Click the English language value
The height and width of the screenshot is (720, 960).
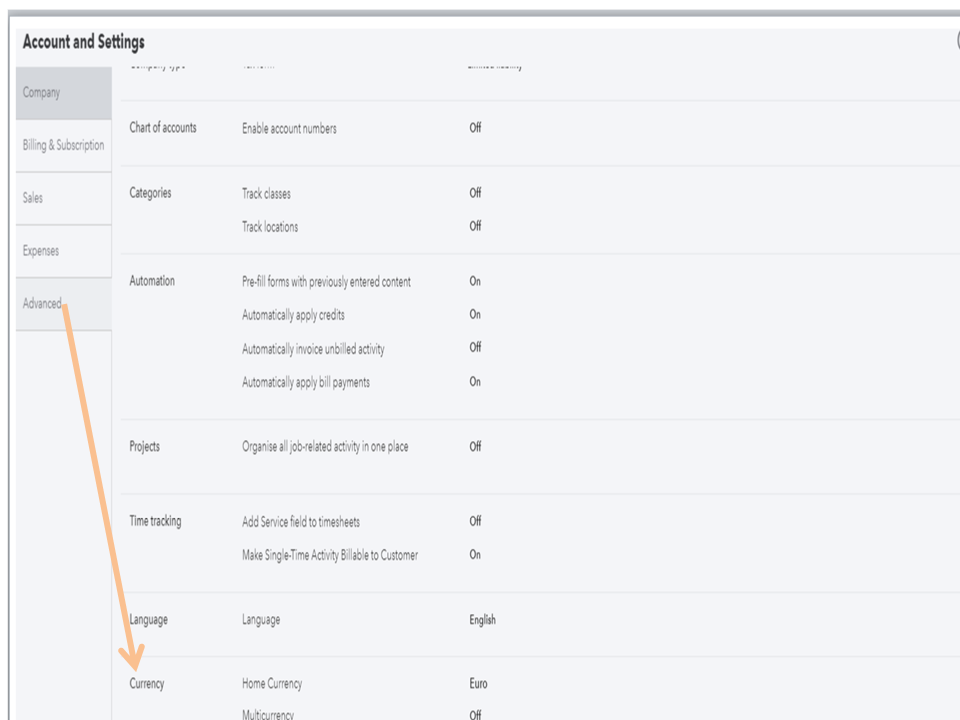tap(482, 620)
